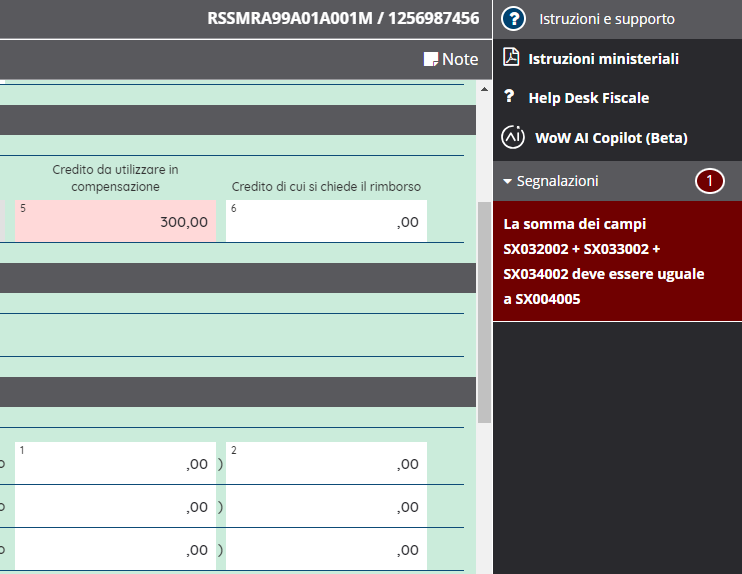
Task: Click the Note button label
Action: pyautogui.click(x=460, y=59)
